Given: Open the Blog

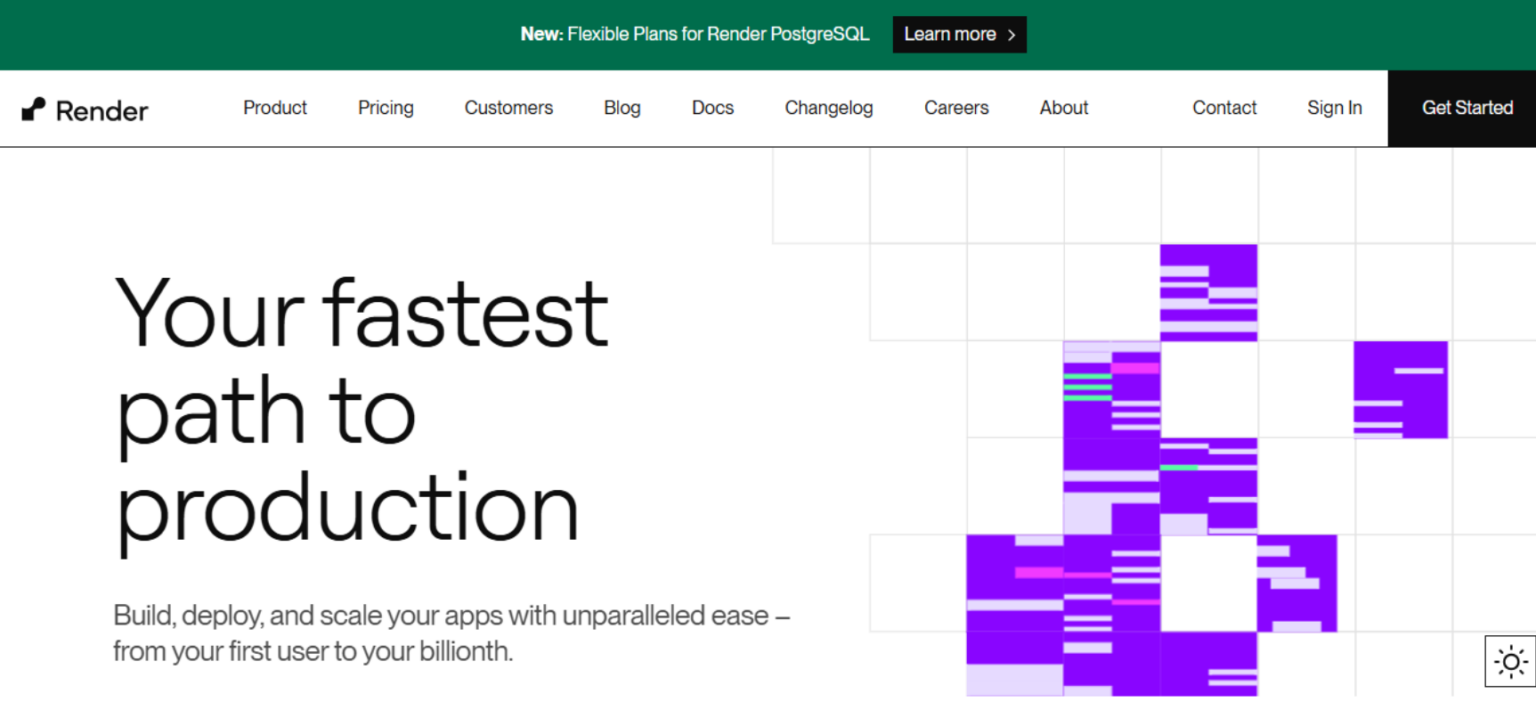Looking at the screenshot, I should [x=622, y=108].
